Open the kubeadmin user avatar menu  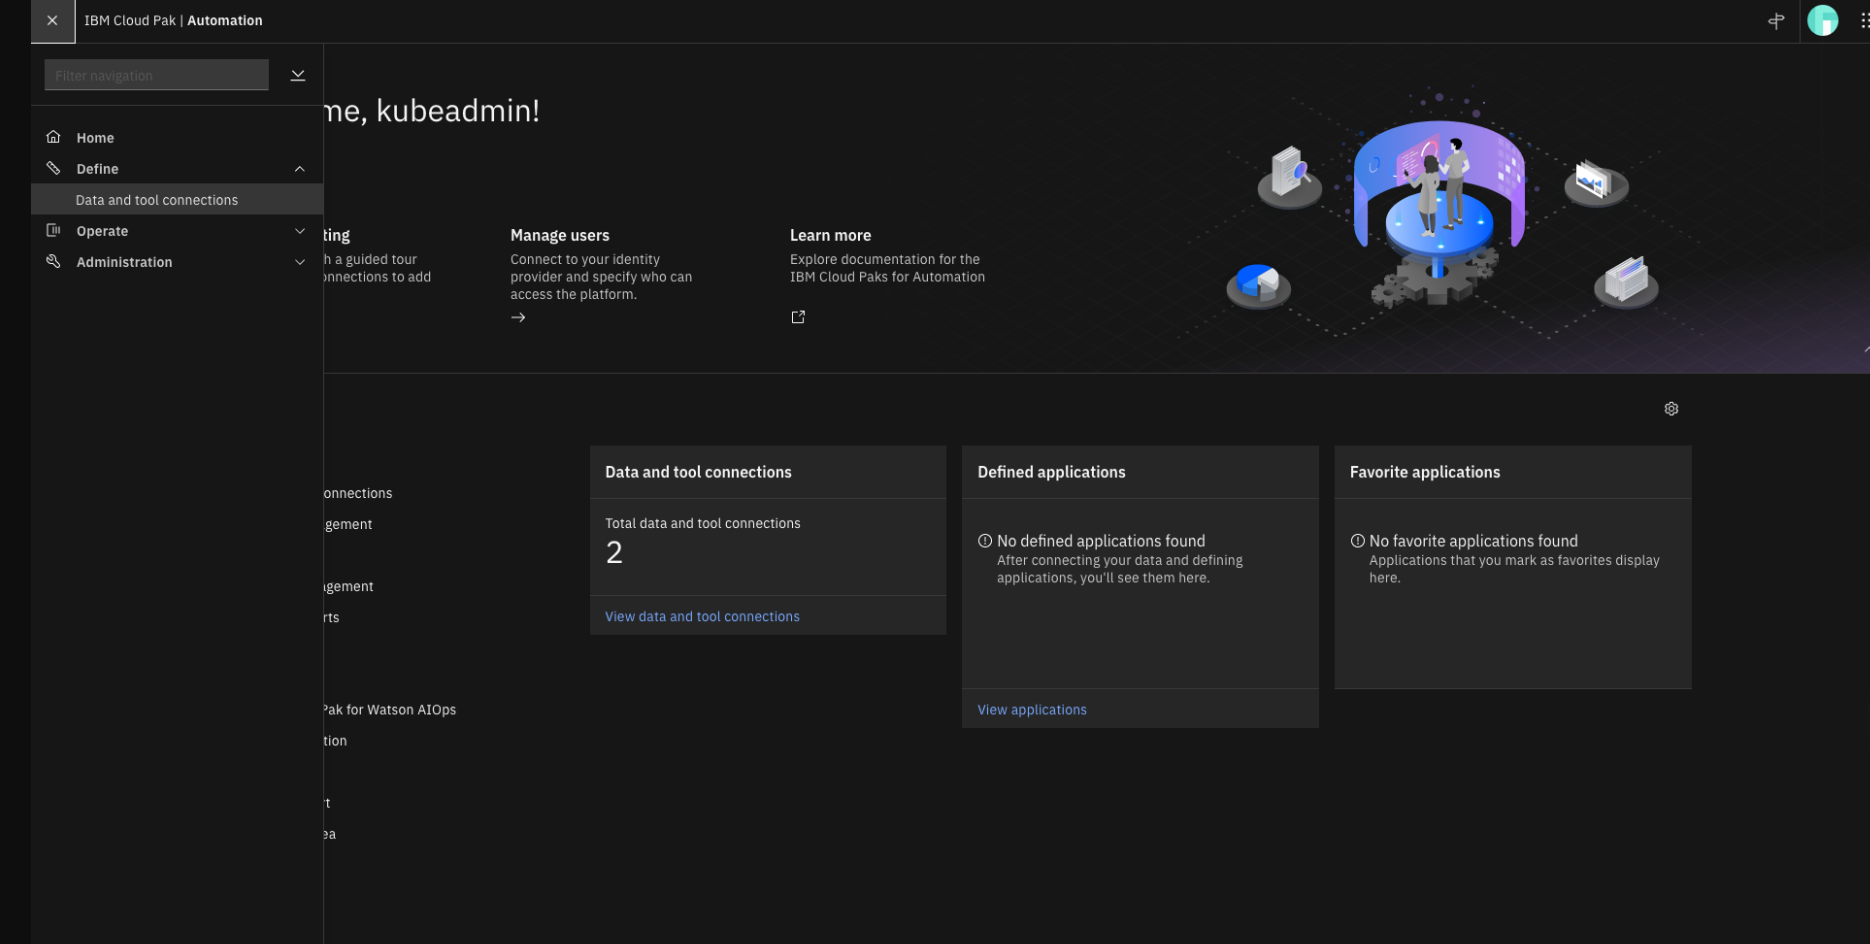tap(1823, 20)
